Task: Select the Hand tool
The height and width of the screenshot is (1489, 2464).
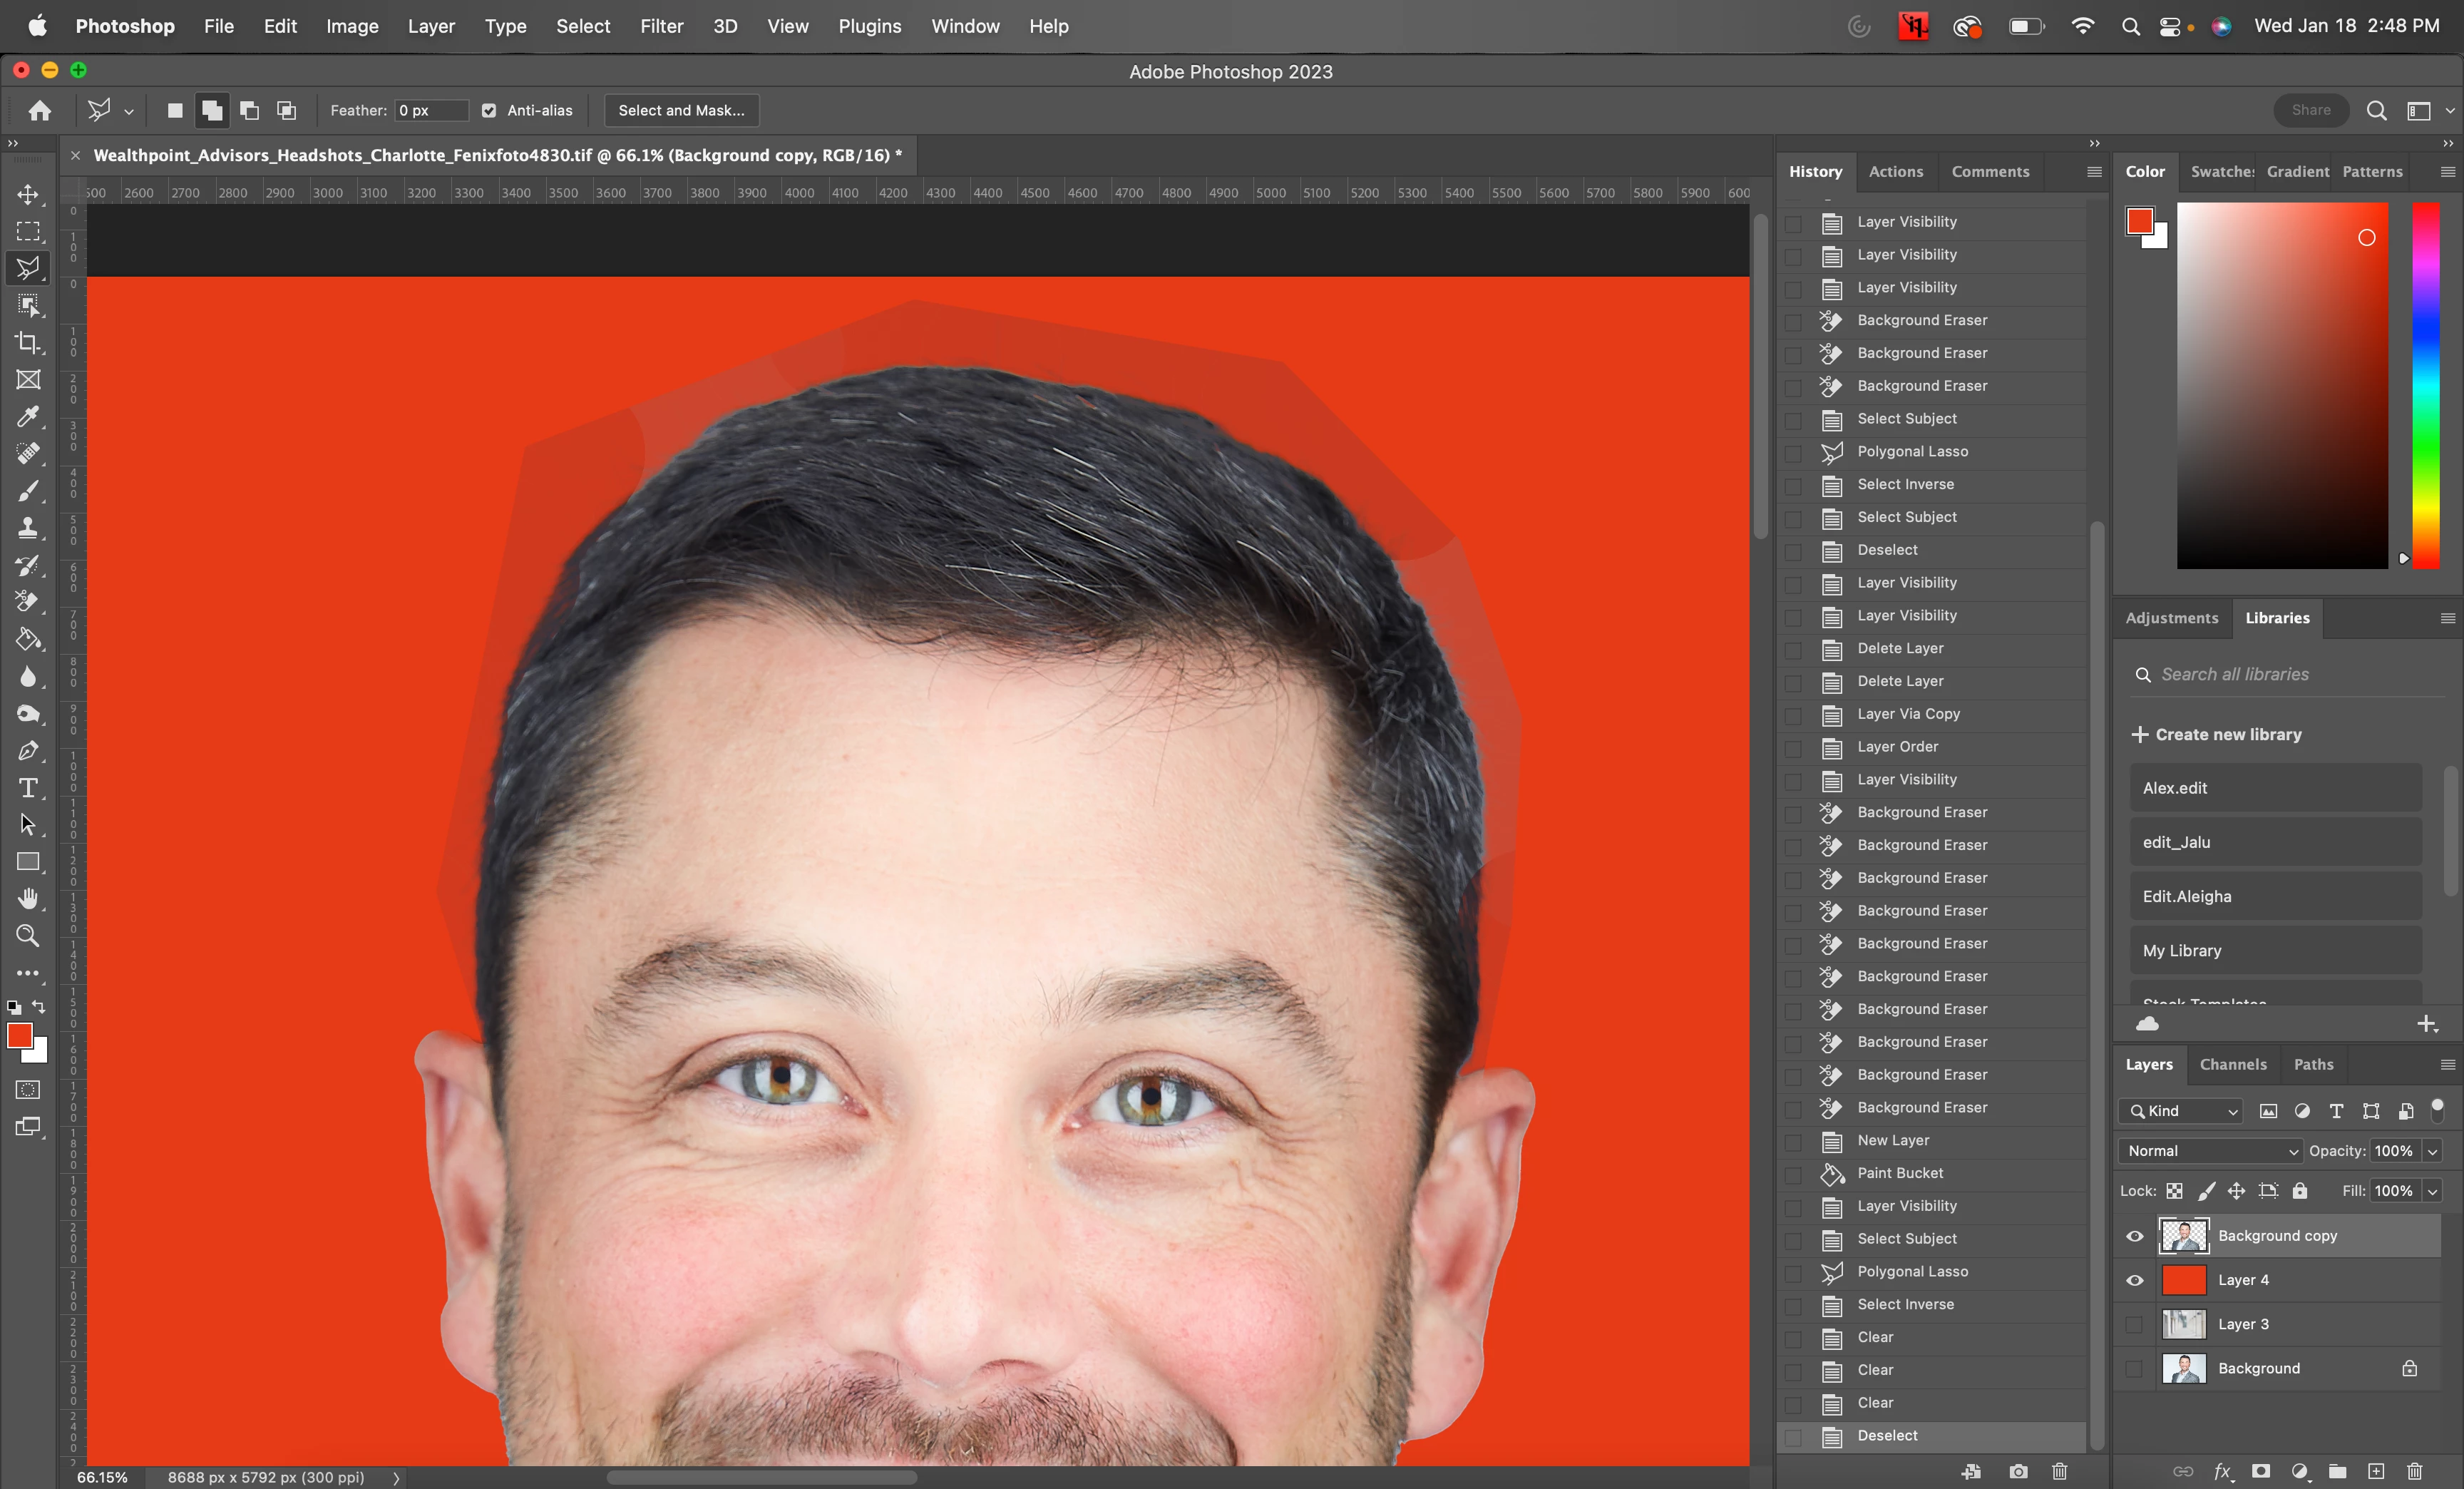Action: tap(28, 899)
